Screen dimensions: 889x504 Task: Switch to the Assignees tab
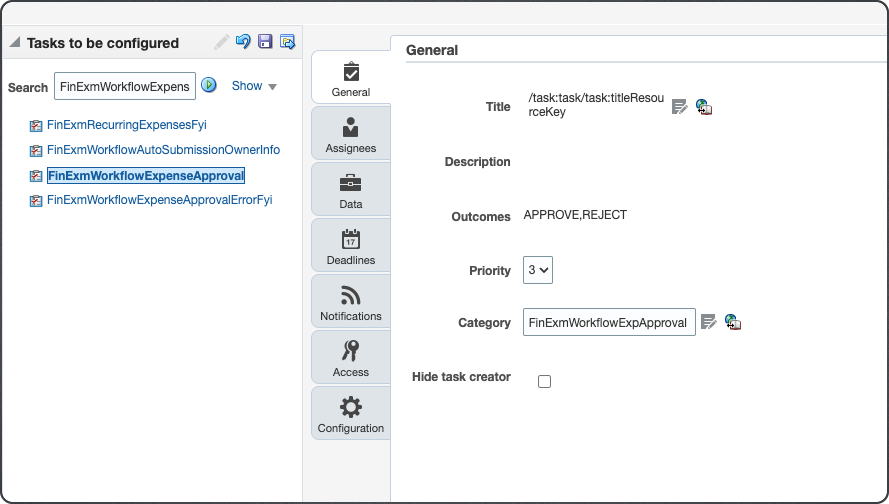351,133
